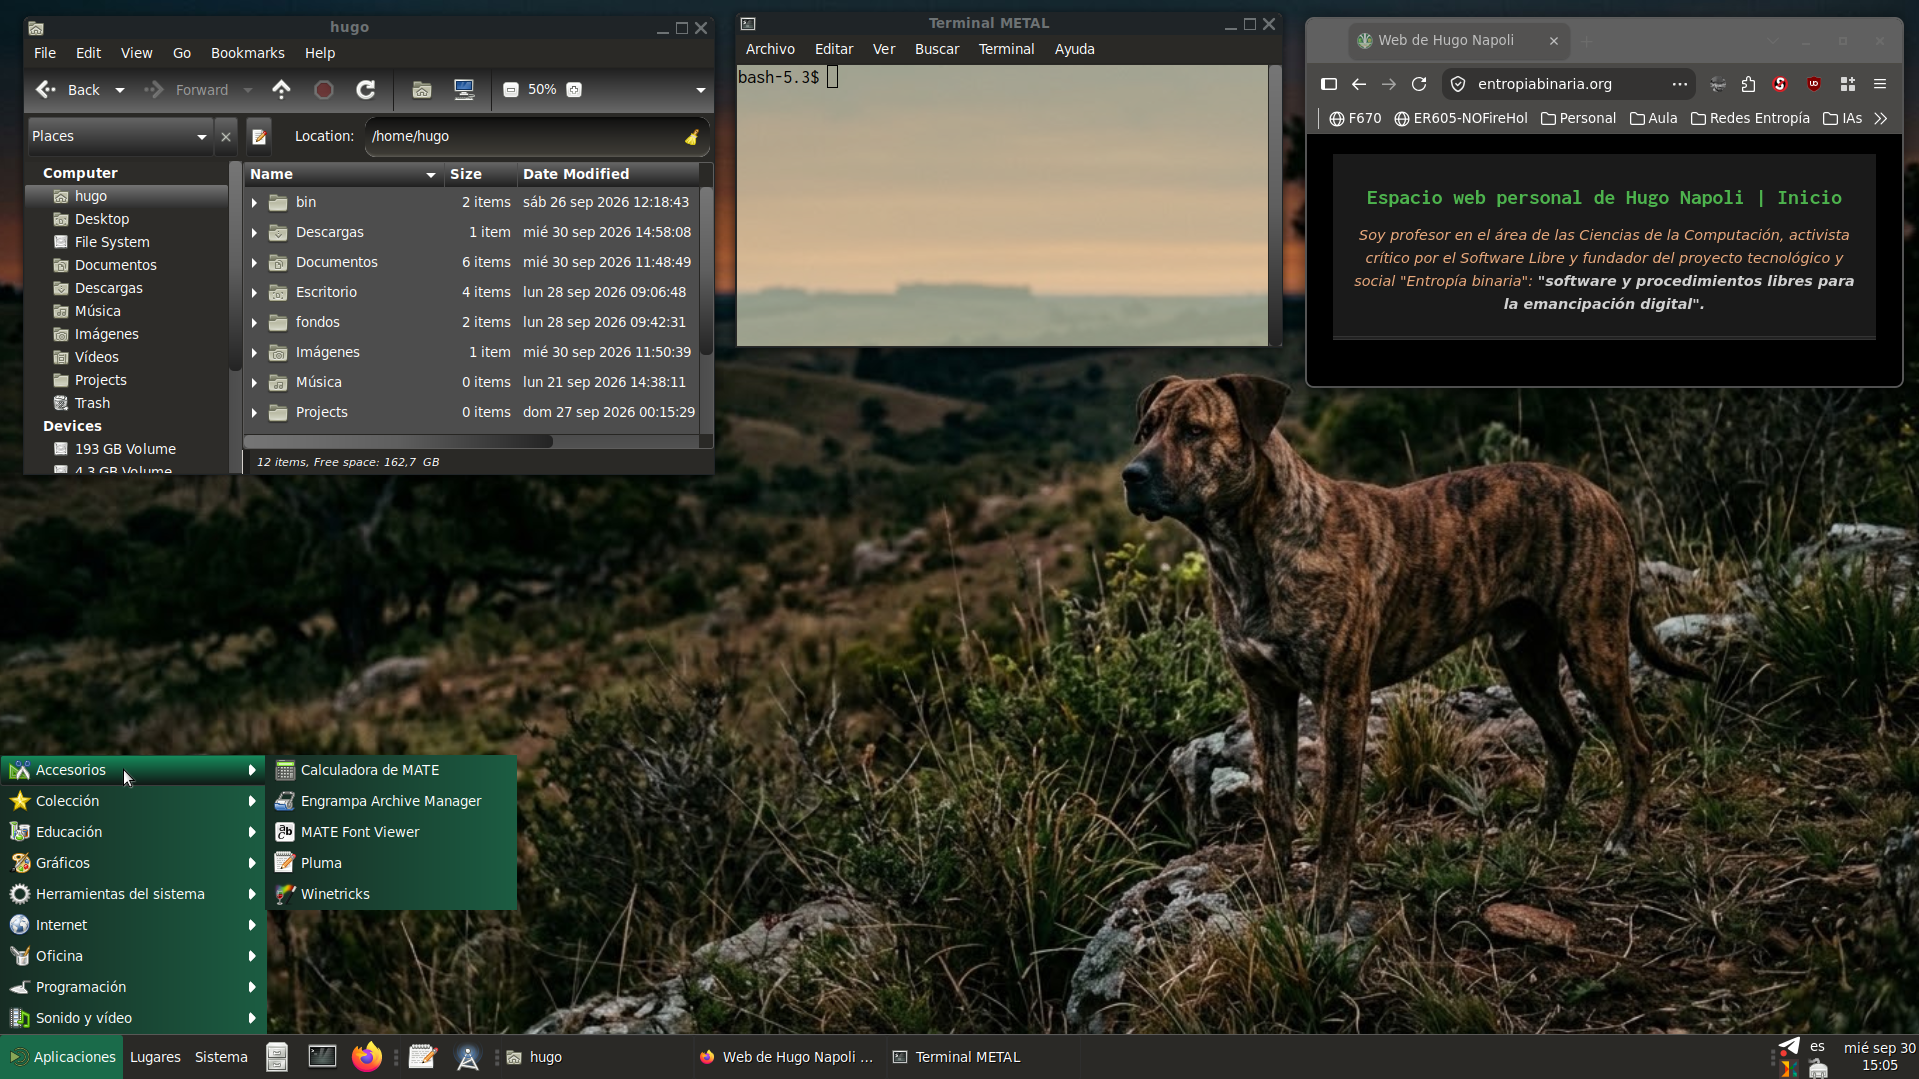Open the Aula bookmarks folder
Image resolution: width=1919 pixels, height=1079 pixels.
pos(1654,118)
